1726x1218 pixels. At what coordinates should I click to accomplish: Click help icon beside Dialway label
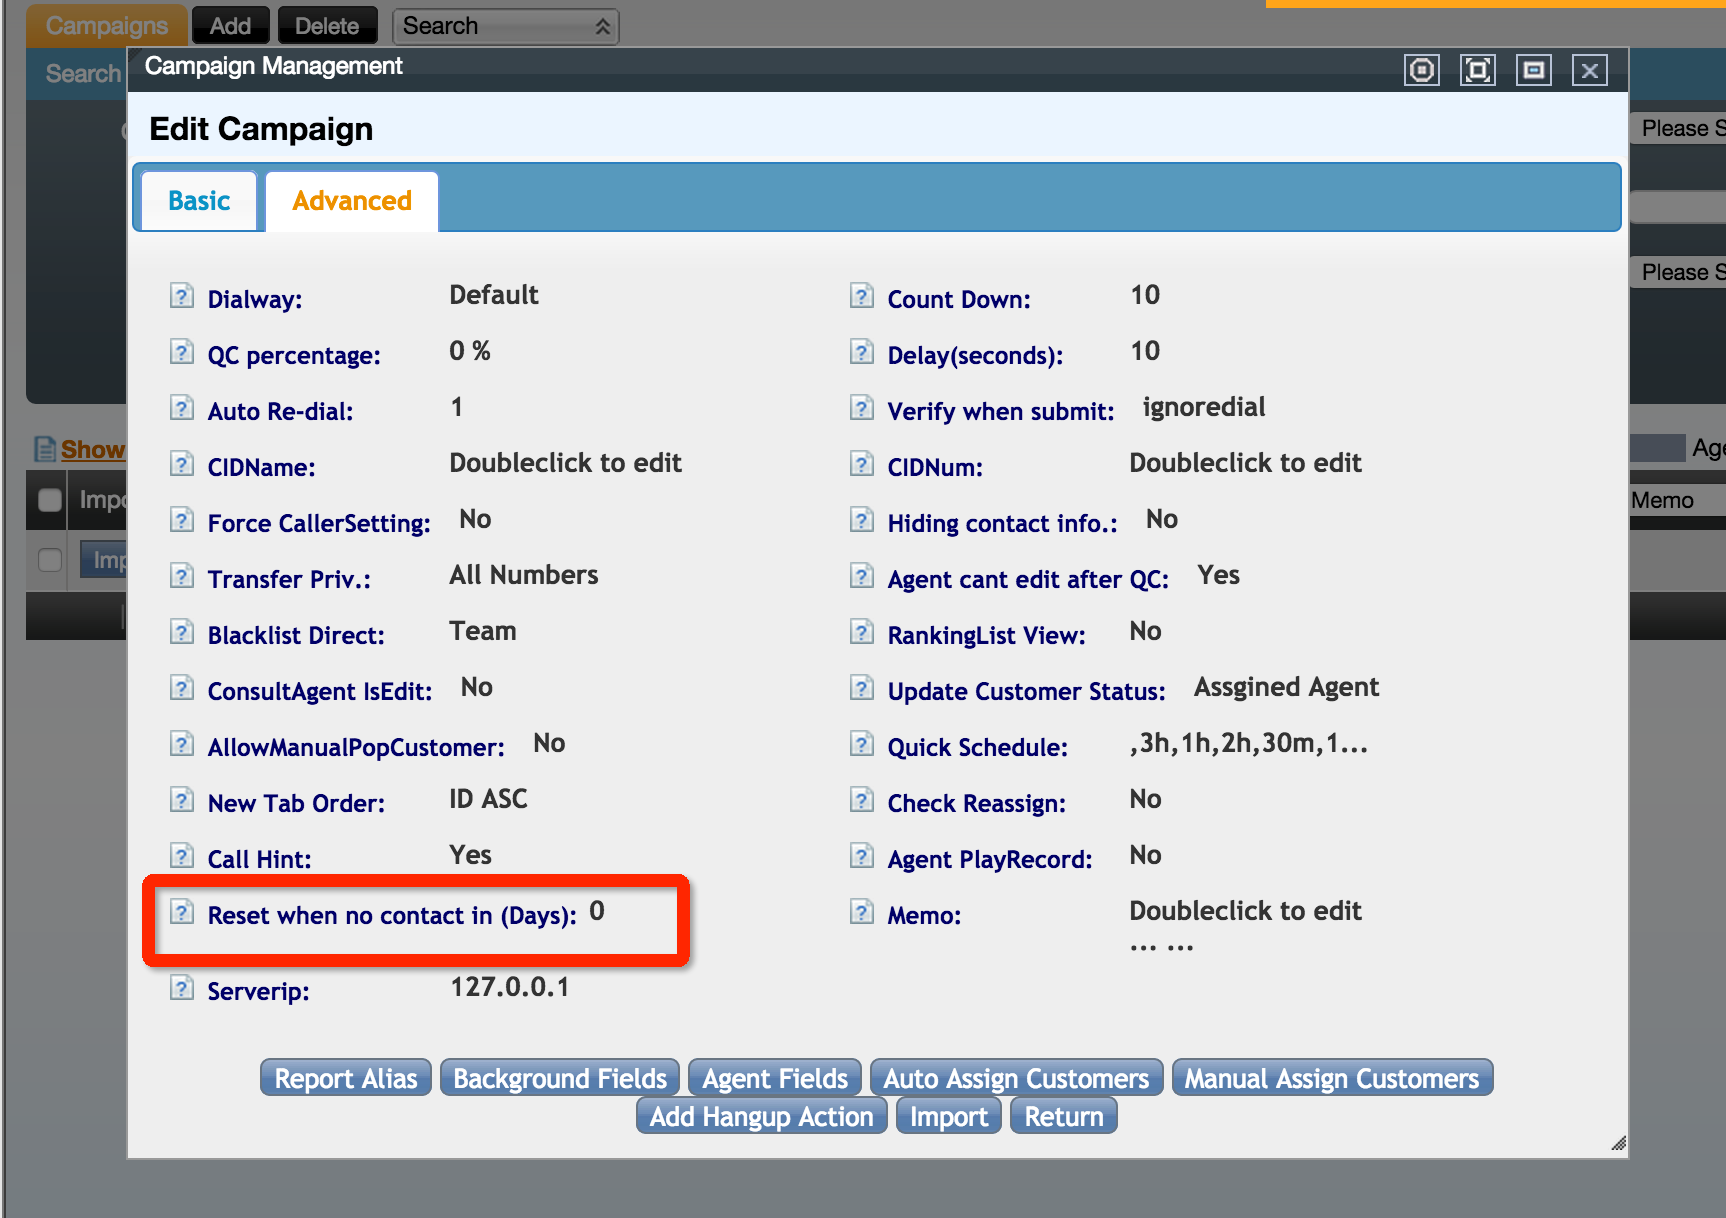click(181, 296)
